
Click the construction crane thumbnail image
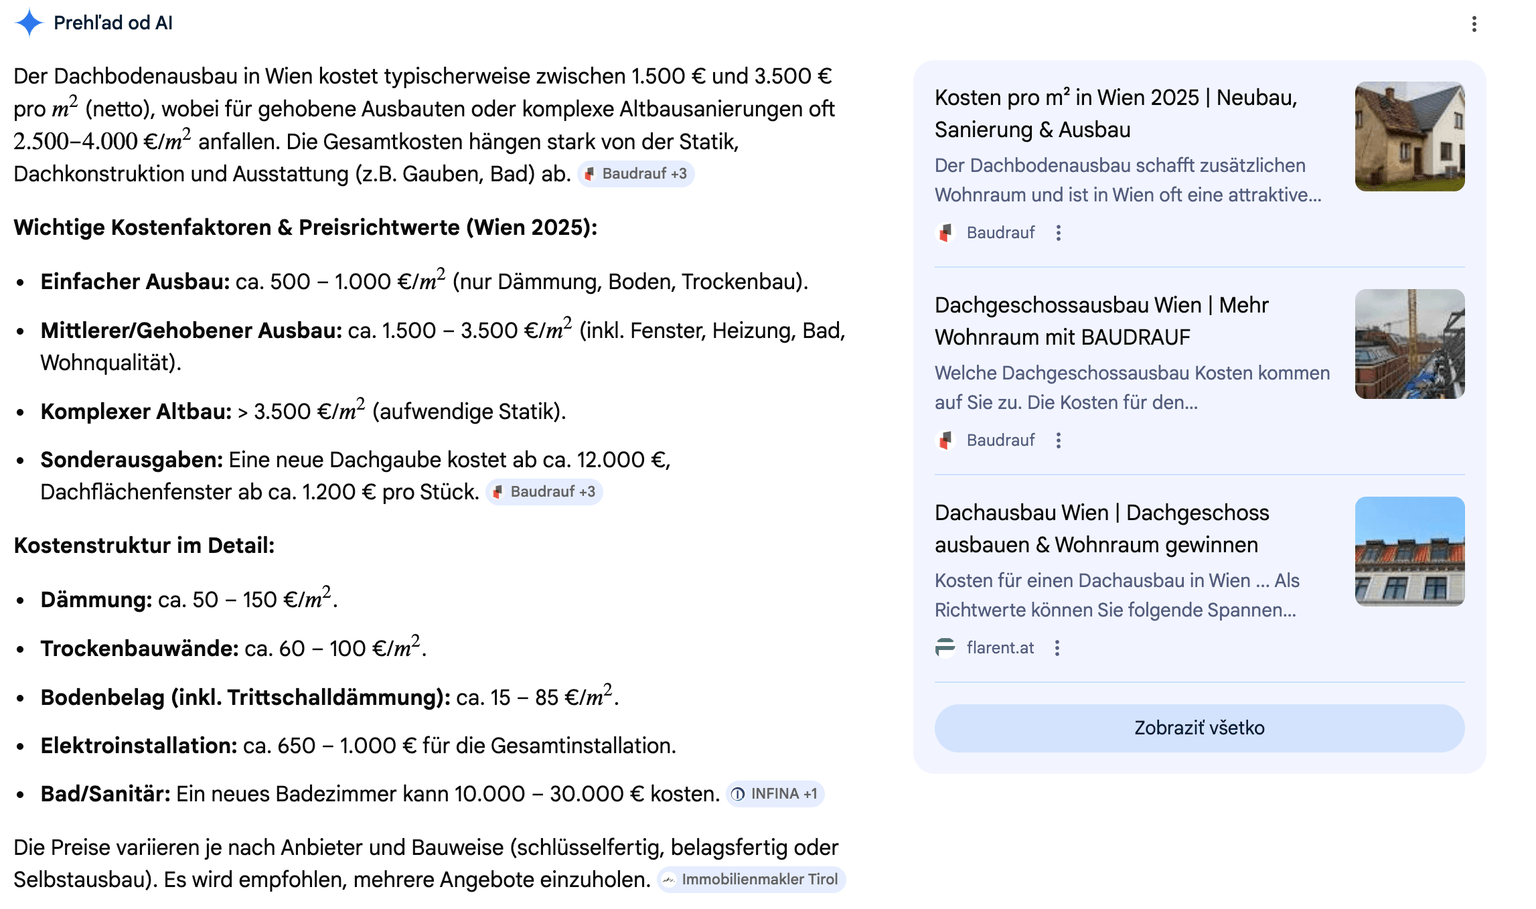[1409, 344]
